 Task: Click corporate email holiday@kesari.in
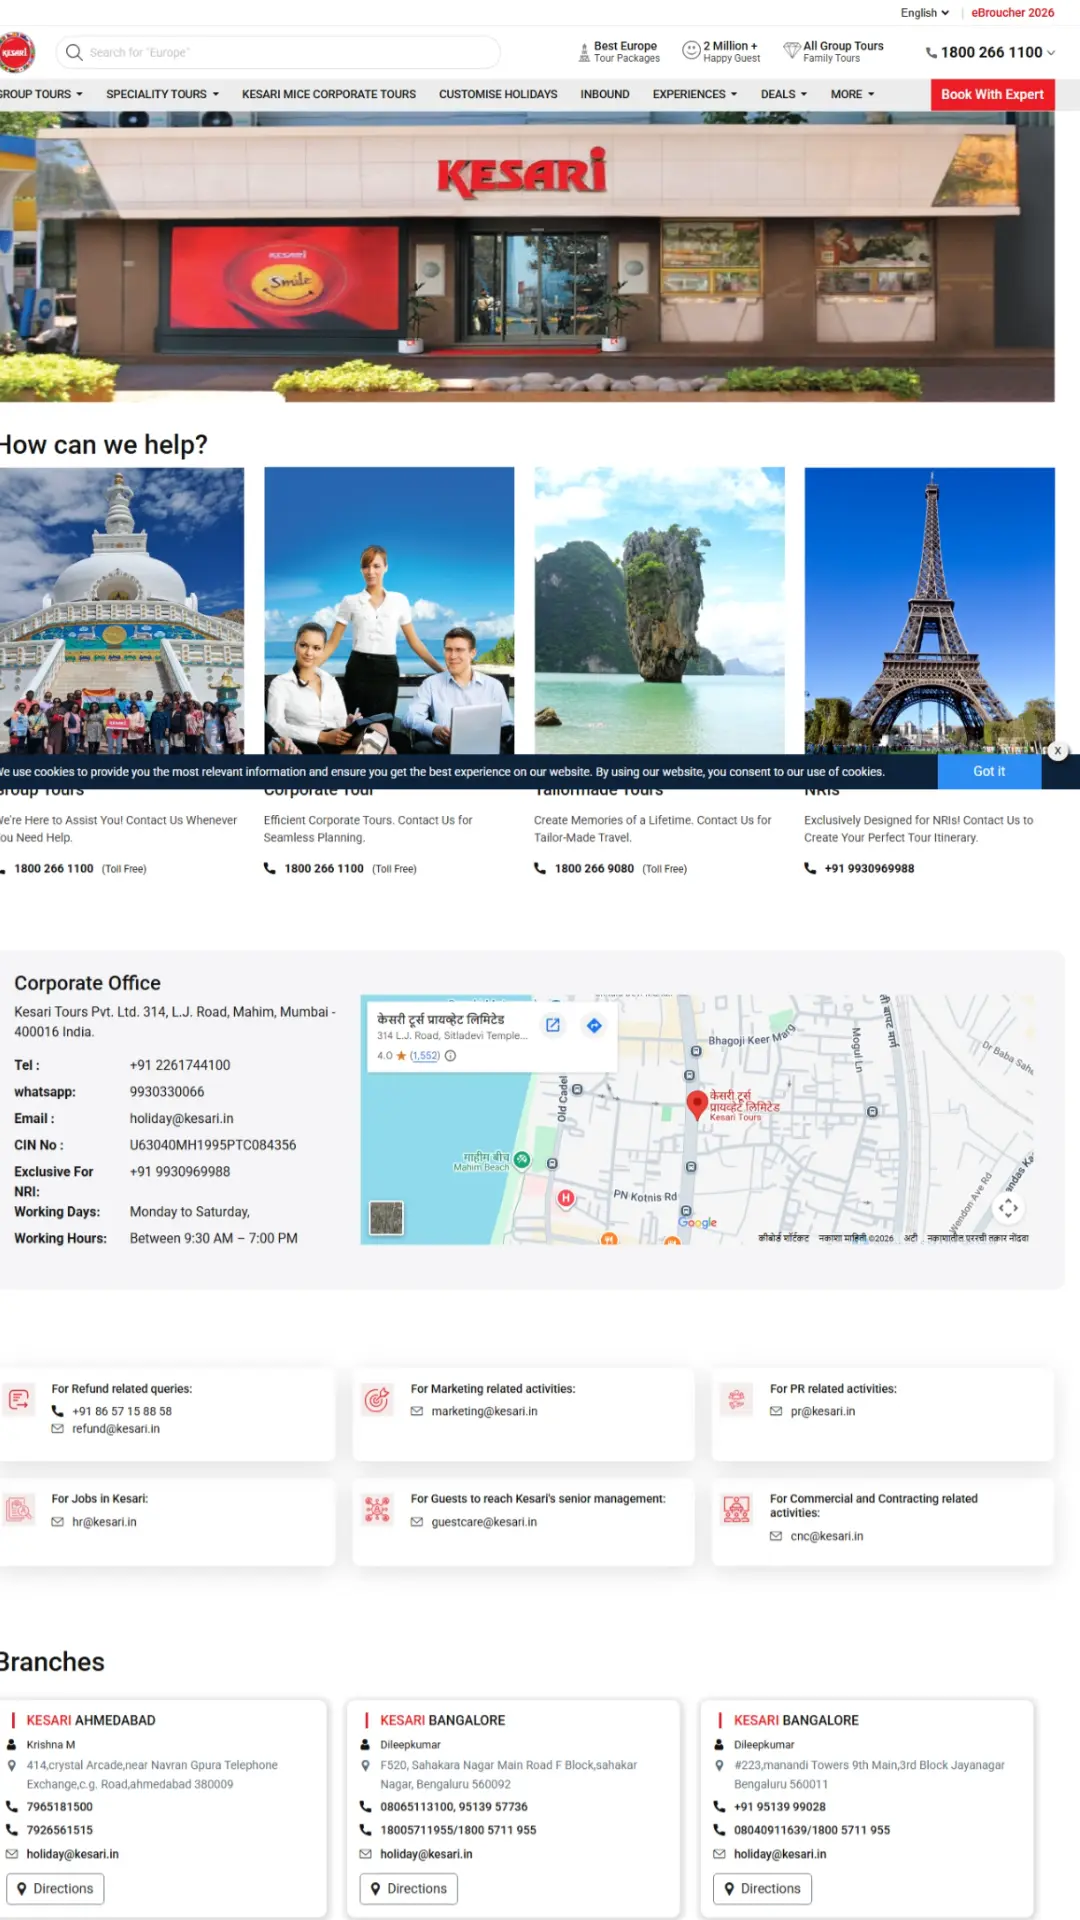[181, 1119]
